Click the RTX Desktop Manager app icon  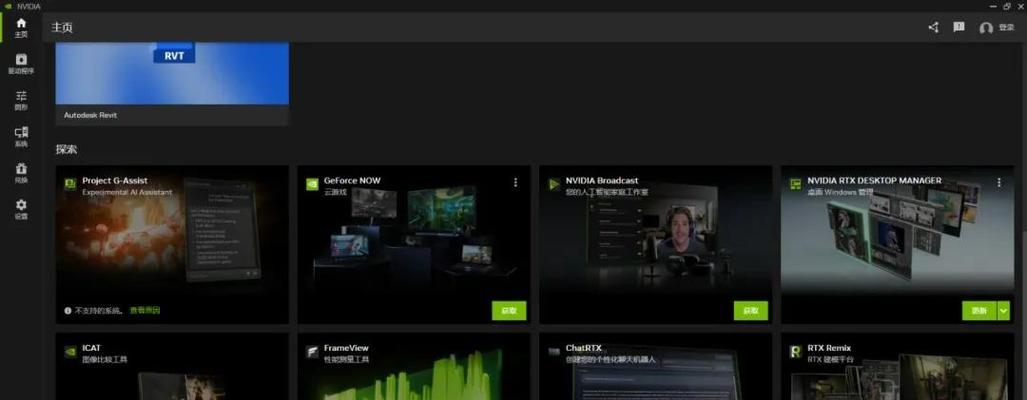click(796, 185)
